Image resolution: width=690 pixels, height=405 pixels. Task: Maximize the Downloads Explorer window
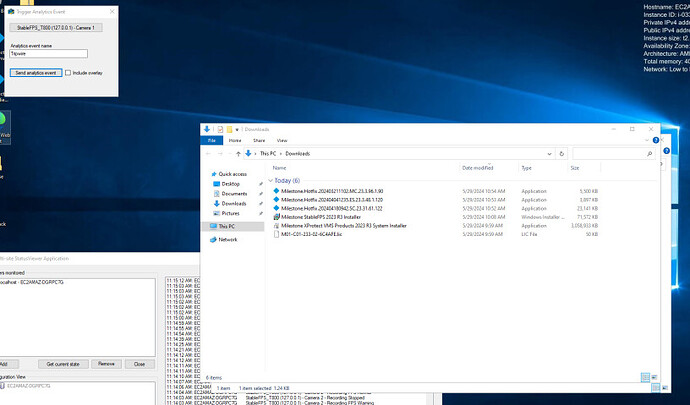(632, 129)
